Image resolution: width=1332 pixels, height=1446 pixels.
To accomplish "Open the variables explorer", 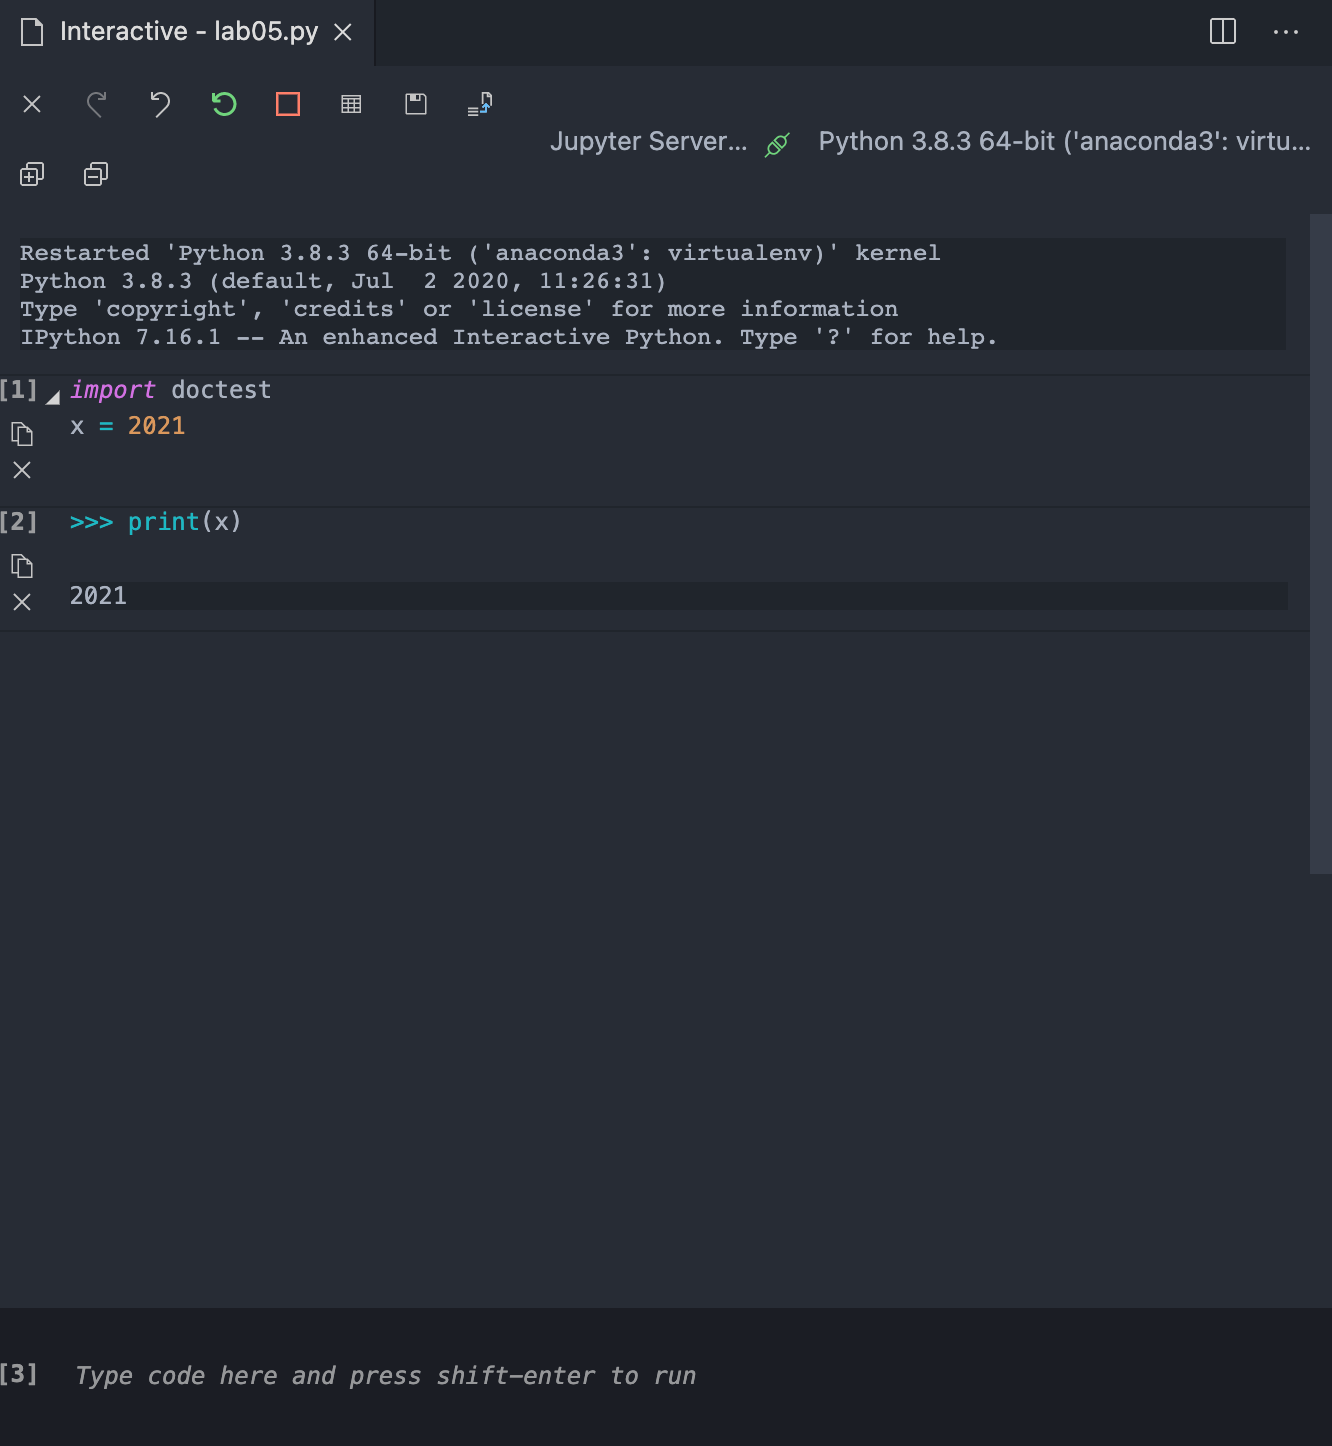I will pyautogui.click(x=351, y=104).
